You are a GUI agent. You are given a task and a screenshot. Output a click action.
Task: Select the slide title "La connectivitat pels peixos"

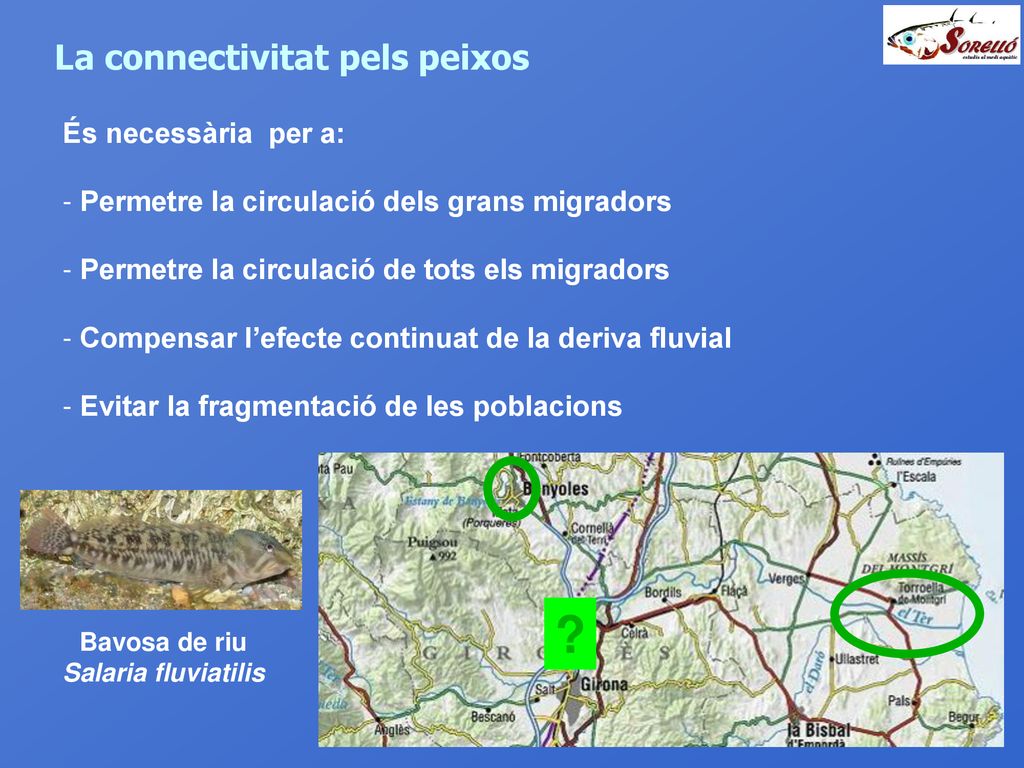click(292, 57)
